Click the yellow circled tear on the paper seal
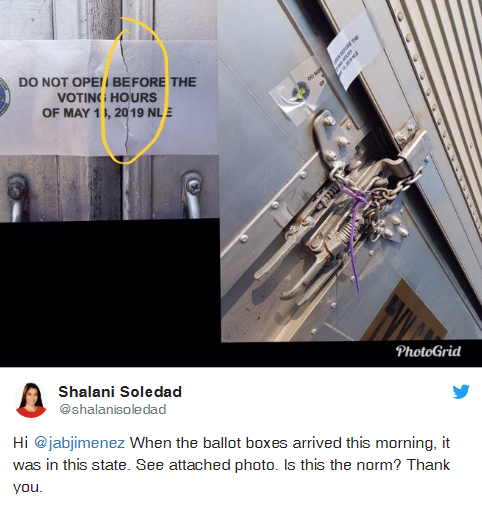Viewport: 482px width, 506px height. (135, 91)
